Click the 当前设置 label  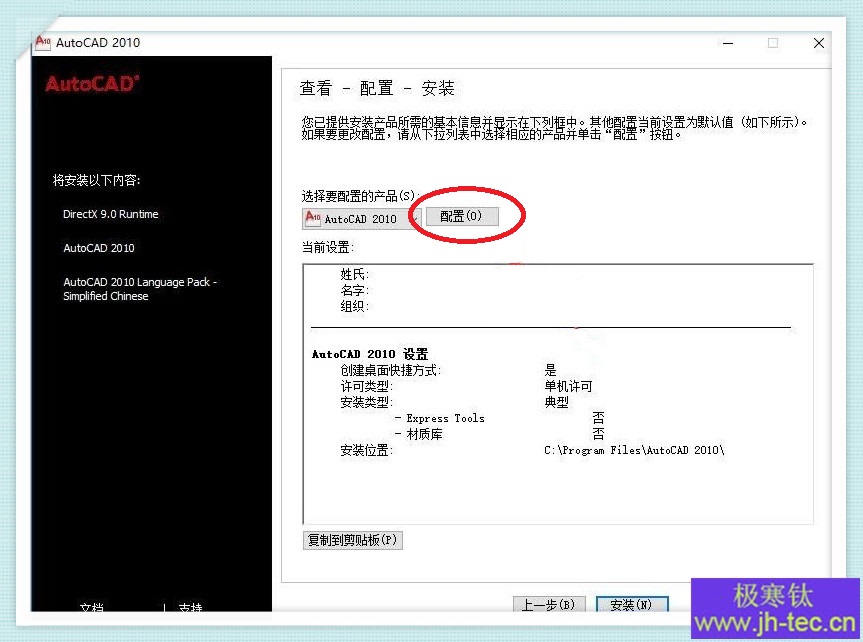tap(327, 247)
